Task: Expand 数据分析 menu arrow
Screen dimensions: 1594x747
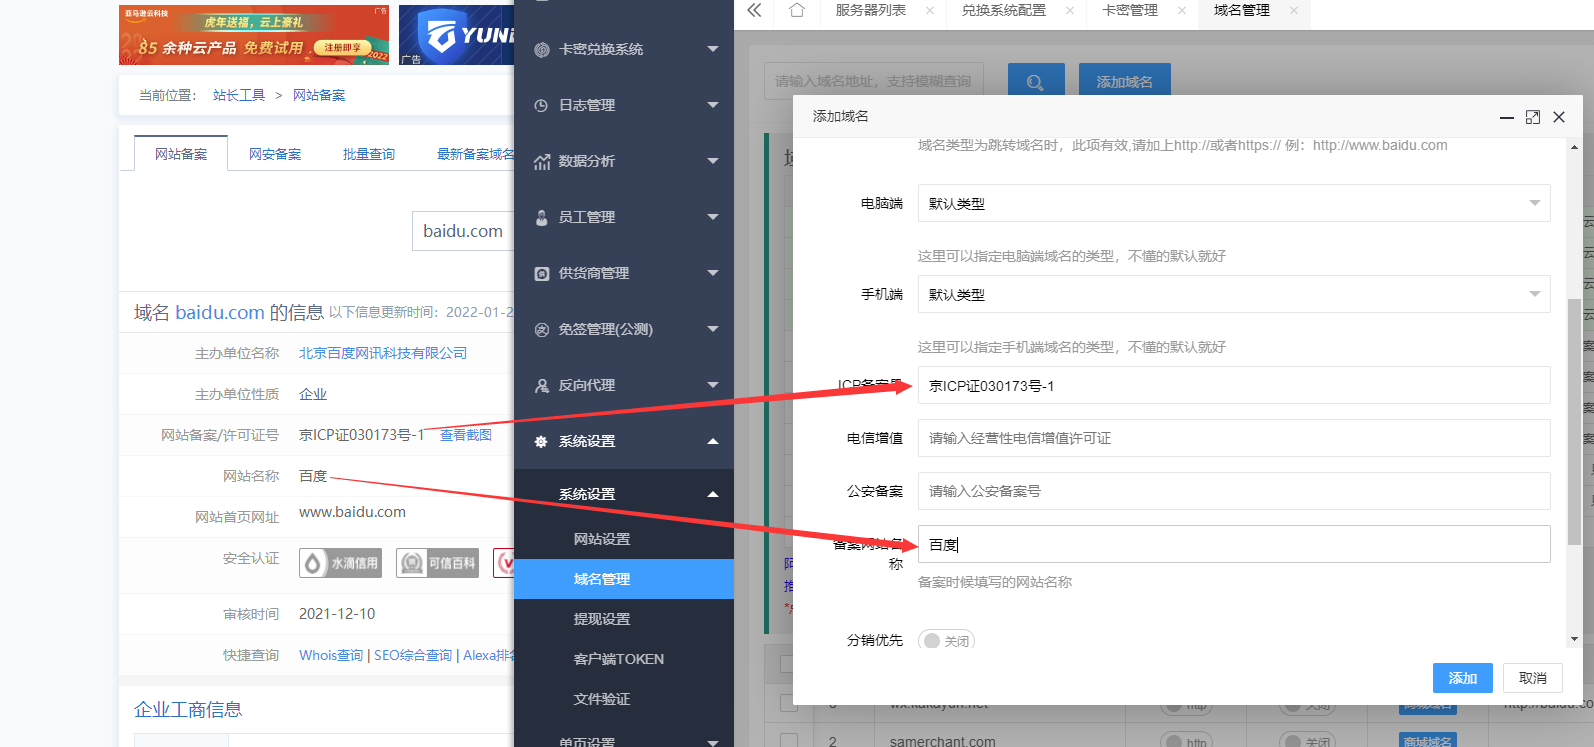Action: tap(713, 161)
